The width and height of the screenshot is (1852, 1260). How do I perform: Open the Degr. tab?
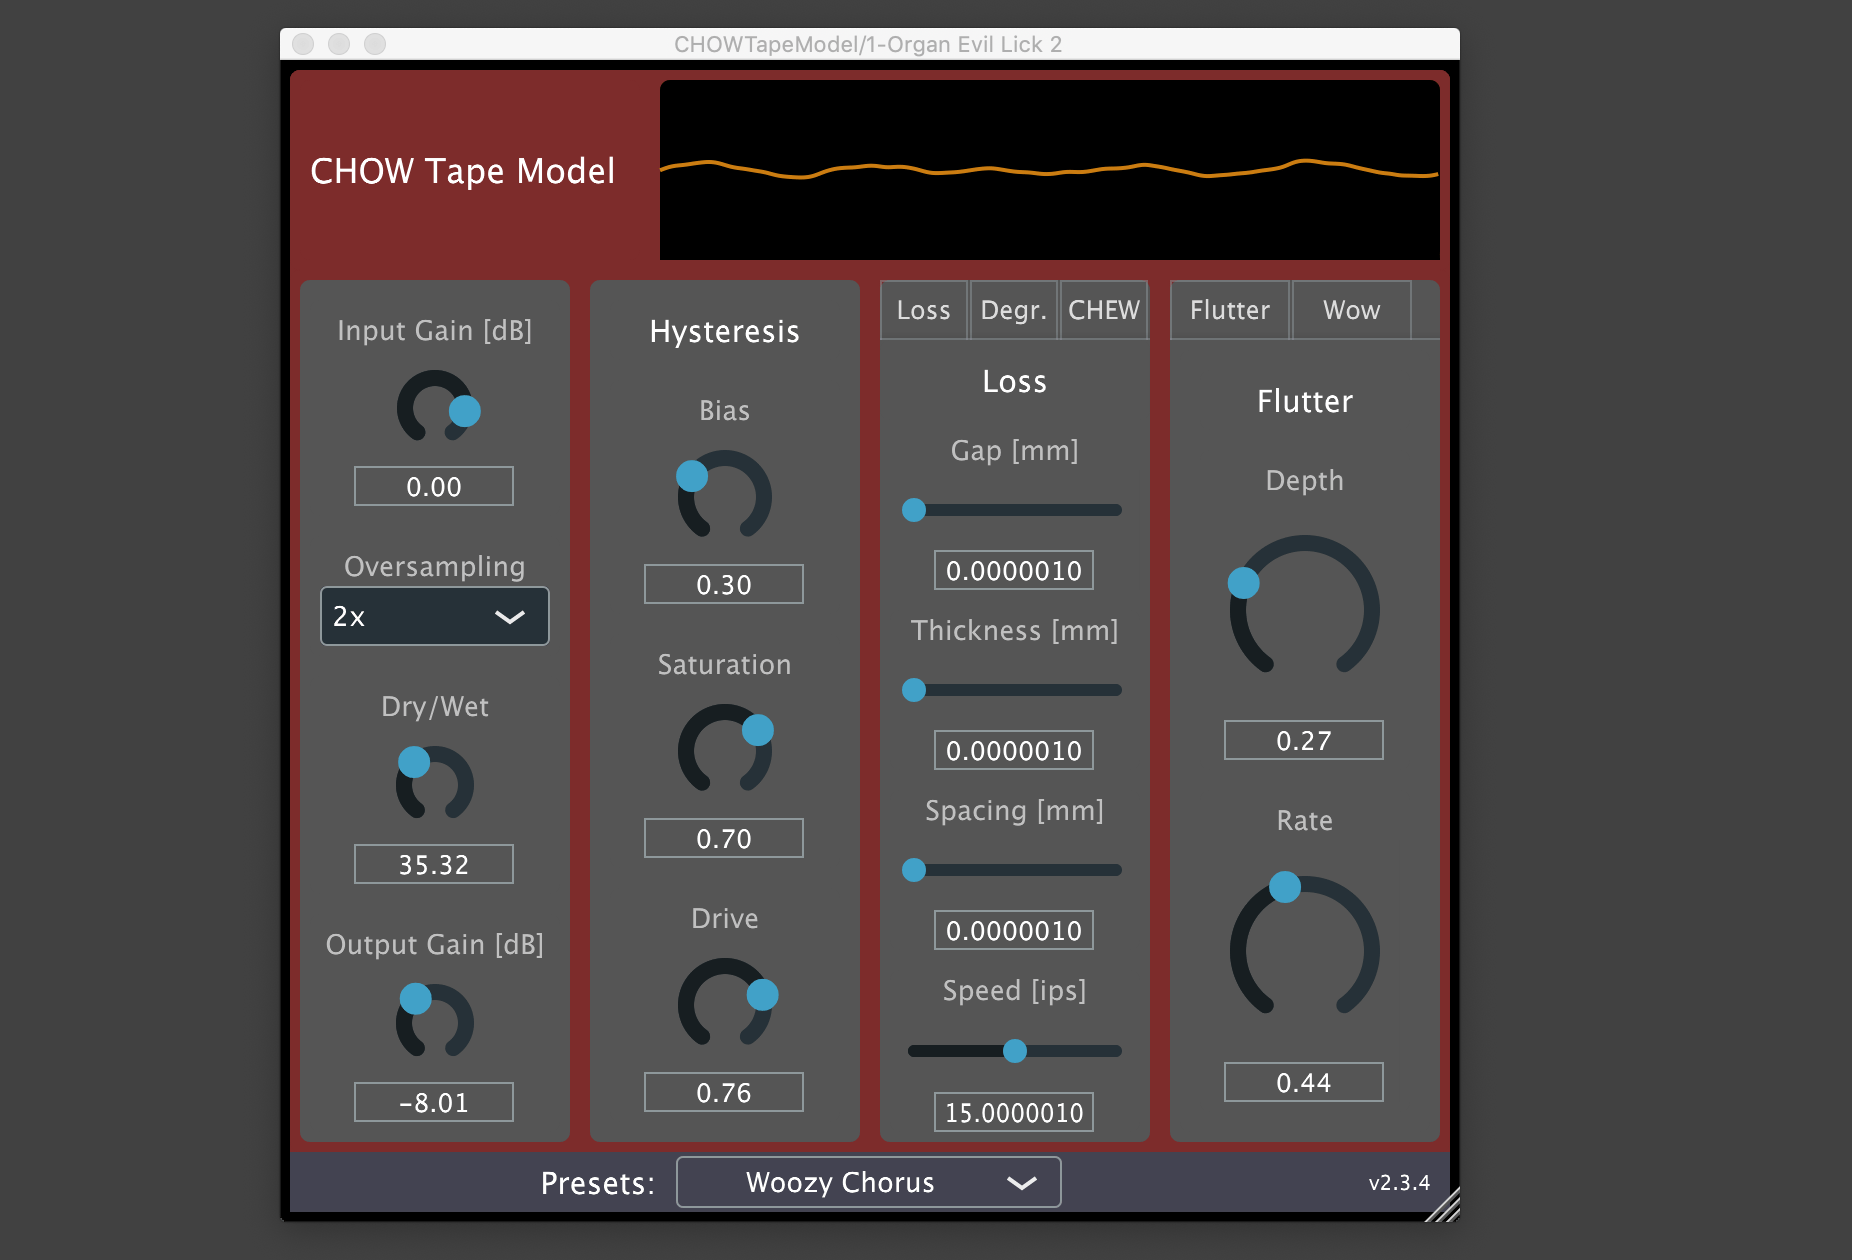pyautogui.click(x=1013, y=310)
